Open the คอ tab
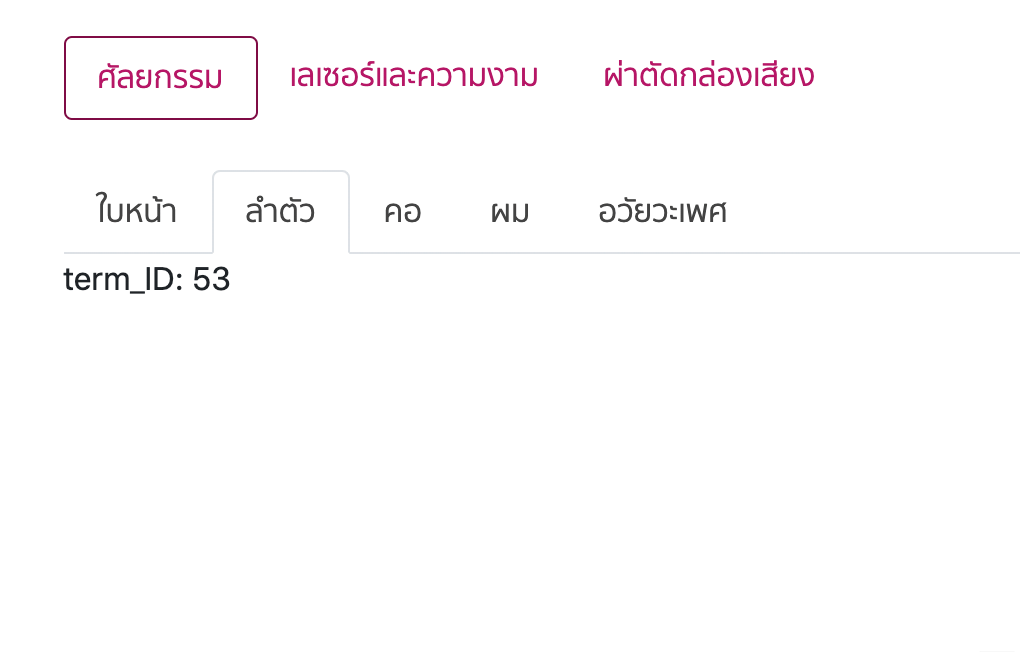This screenshot has height=652, width=1020. click(x=402, y=212)
